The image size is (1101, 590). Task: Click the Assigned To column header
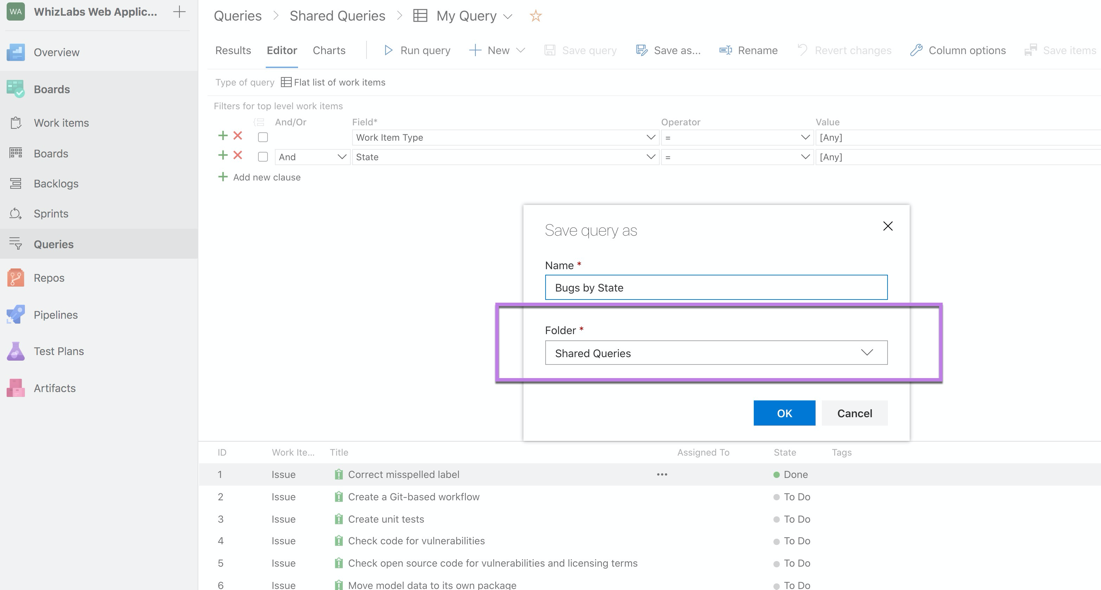[x=703, y=452]
